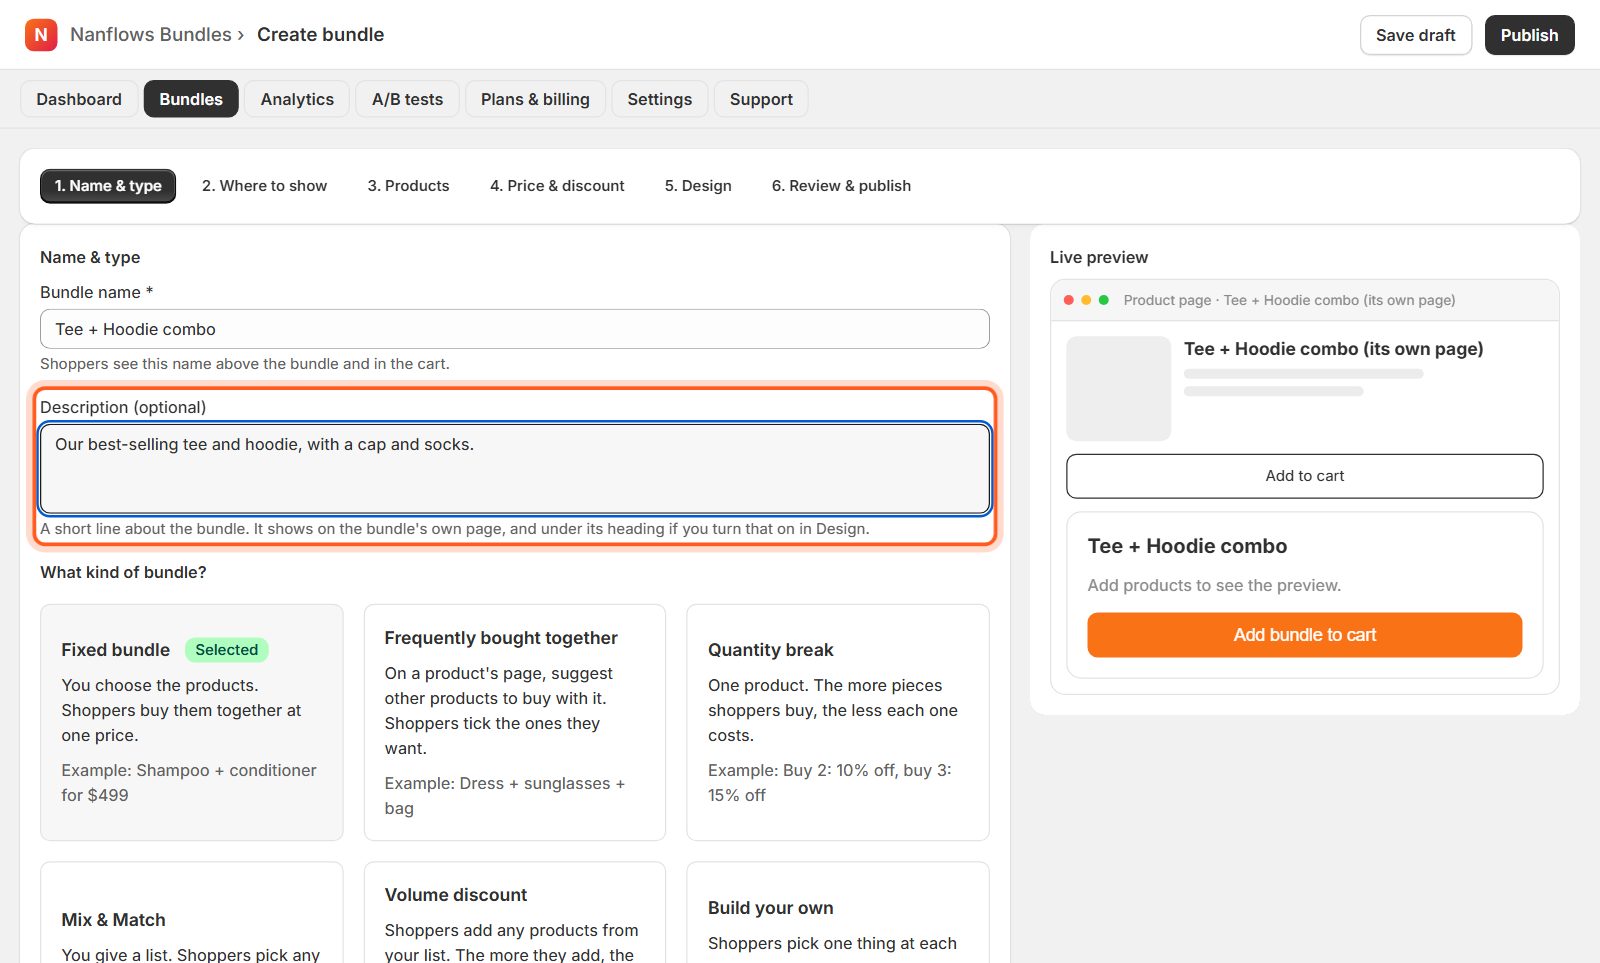Click the Nanflows N logo icon
The height and width of the screenshot is (963, 1600).
click(x=41, y=35)
